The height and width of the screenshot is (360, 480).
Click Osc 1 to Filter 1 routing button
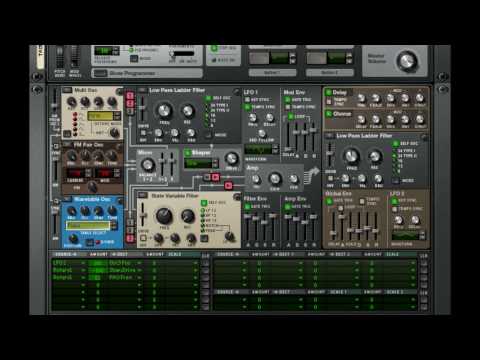pos(130,95)
